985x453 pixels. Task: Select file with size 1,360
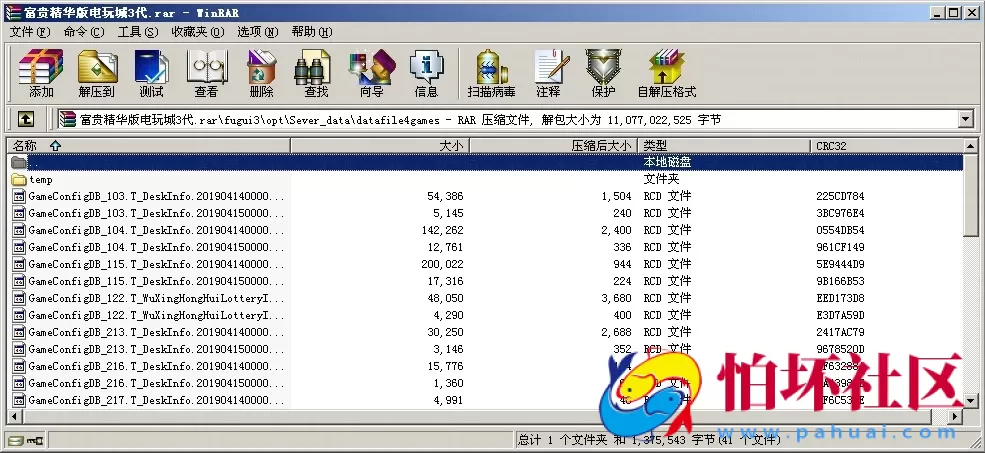click(484, 383)
